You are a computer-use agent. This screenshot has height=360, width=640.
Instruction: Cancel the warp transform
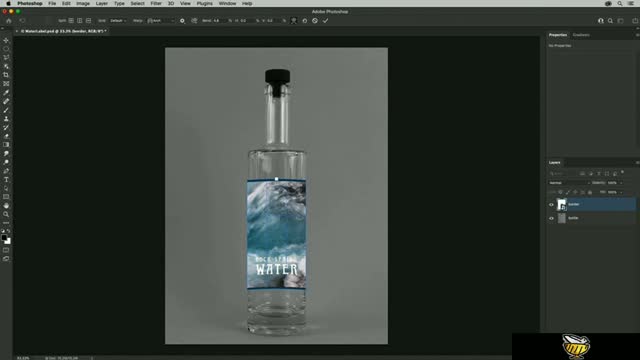pos(315,20)
